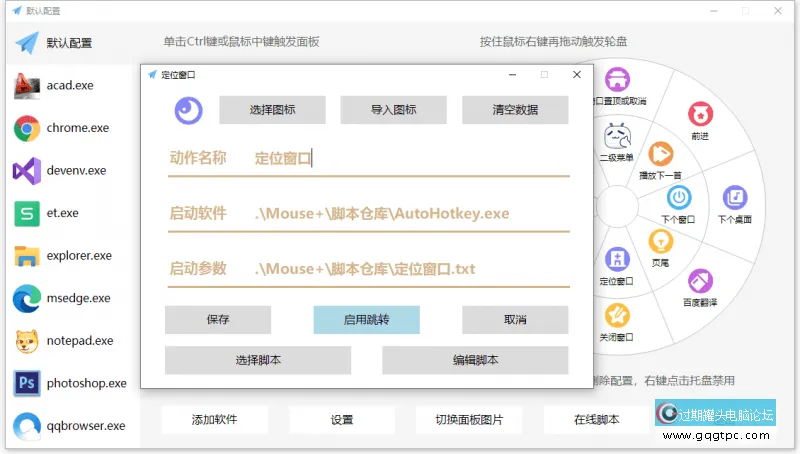Viewport: 800px width, 454px height.
Task: Select the qqbrowser.exe icon
Action: tap(27, 426)
